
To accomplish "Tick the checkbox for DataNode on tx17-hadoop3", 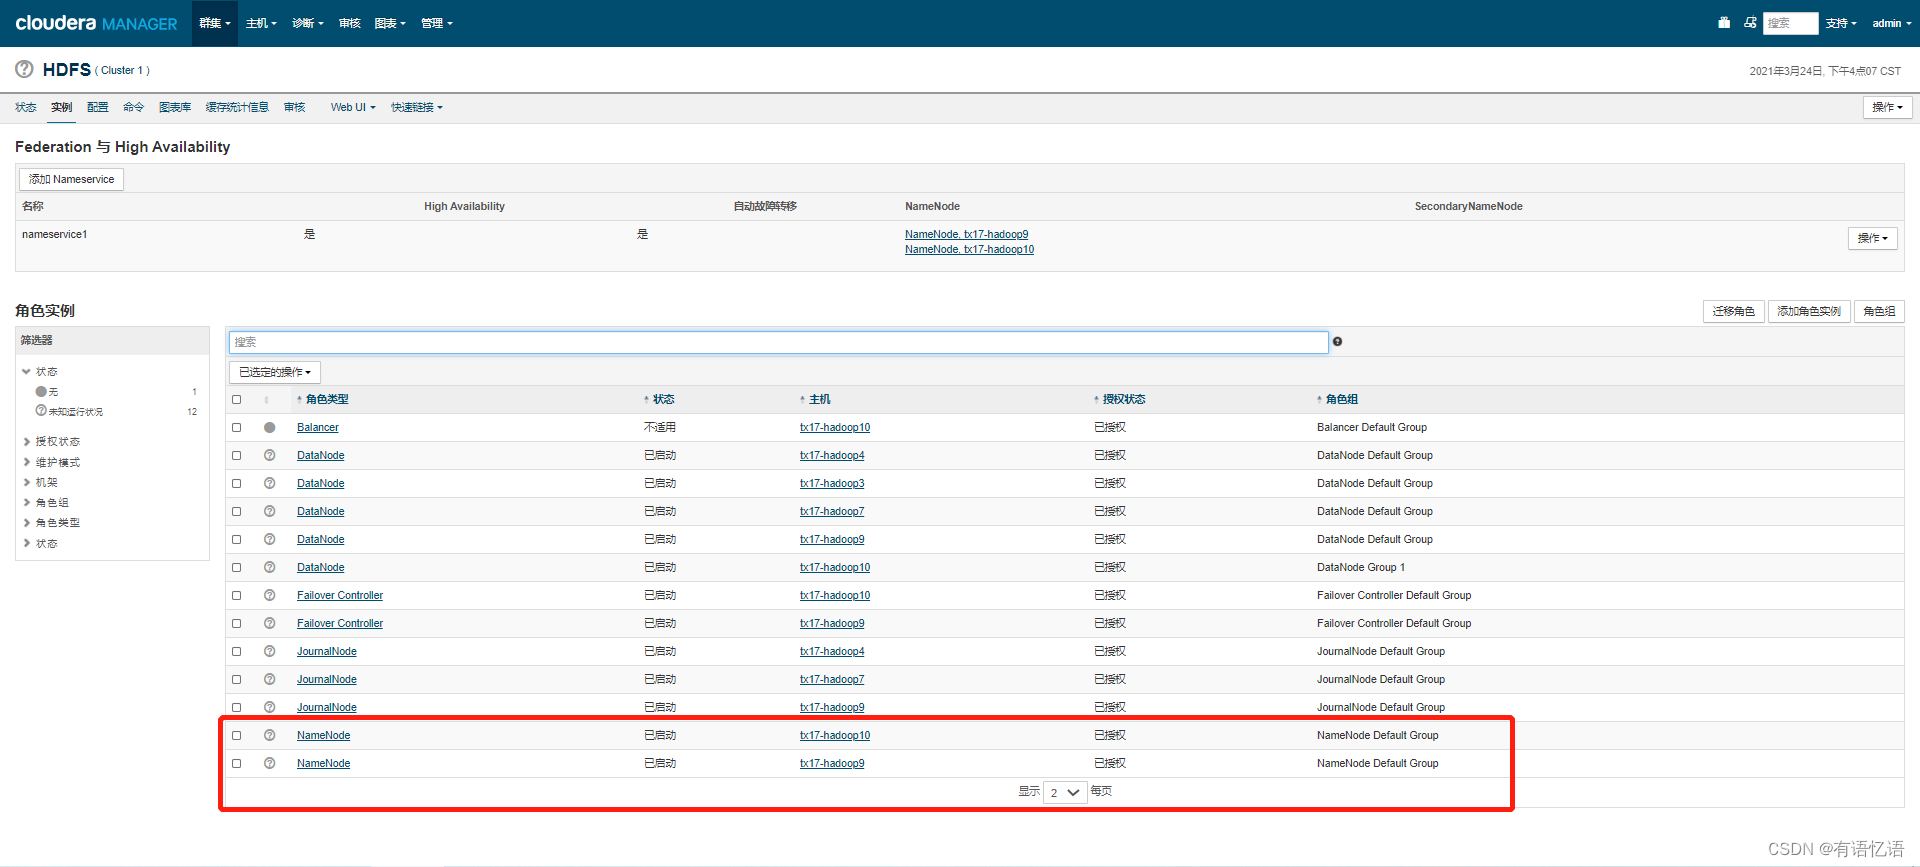I will [x=237, y=483].
